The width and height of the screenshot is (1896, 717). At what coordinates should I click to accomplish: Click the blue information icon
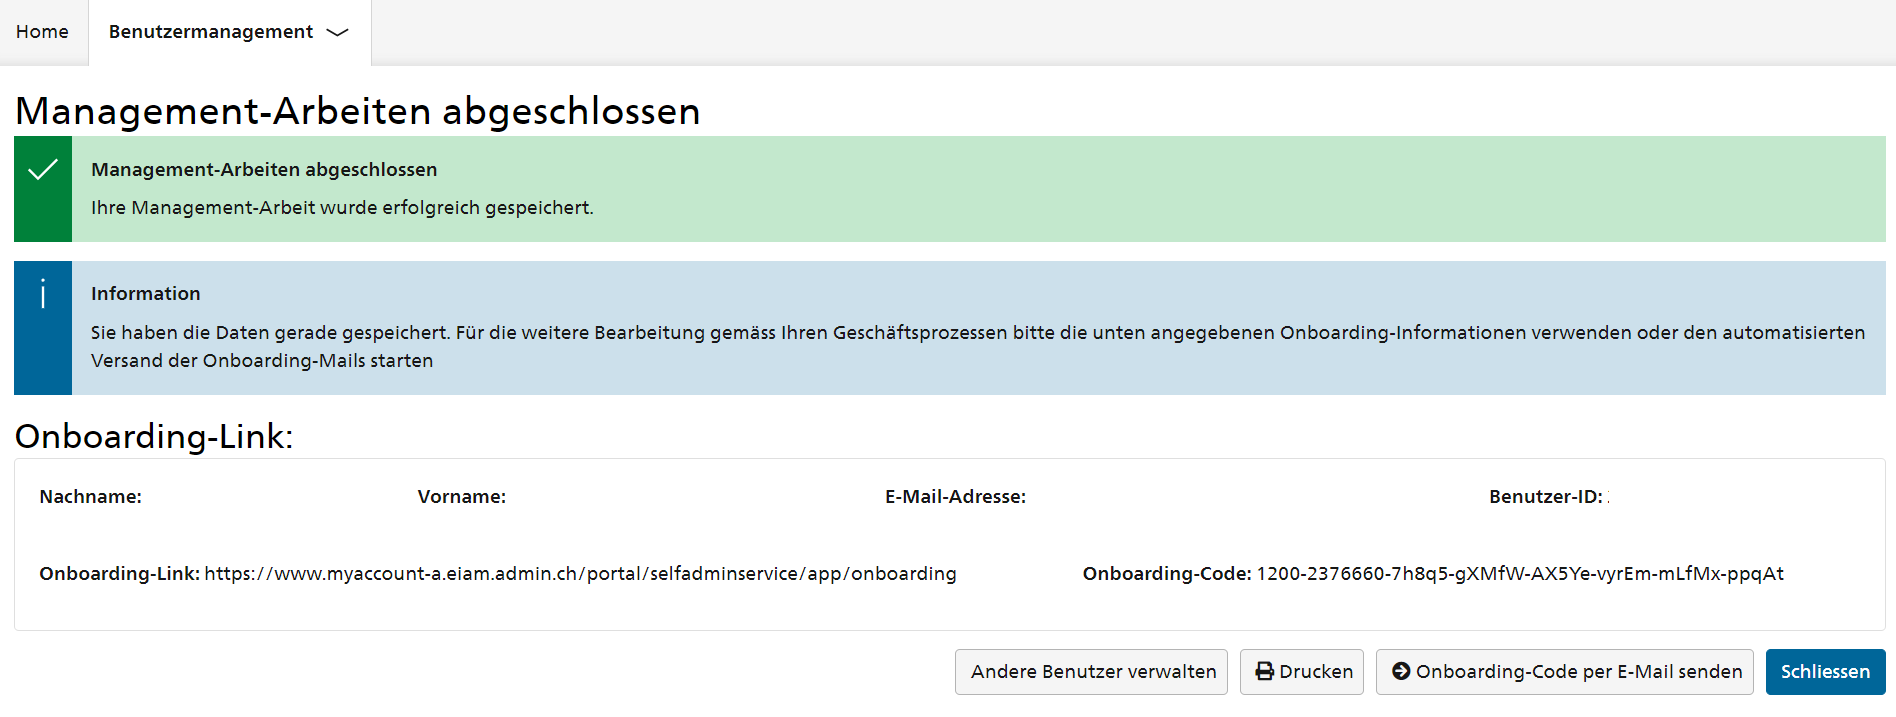click(43, 294)
